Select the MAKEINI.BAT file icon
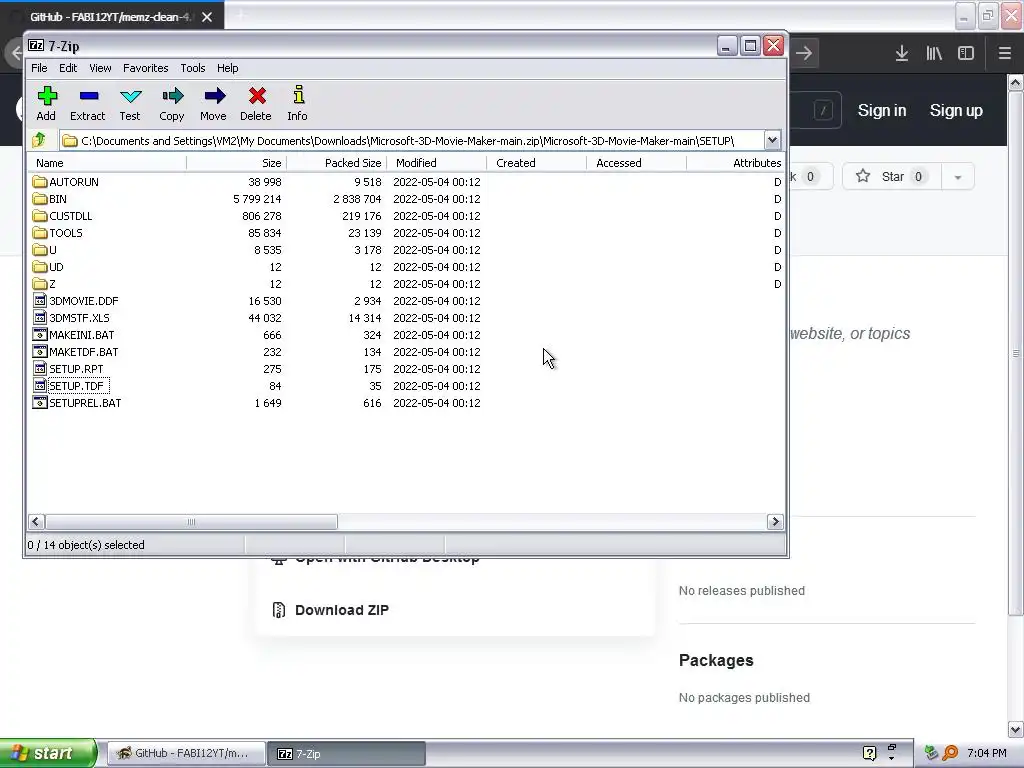 pos(40,334)
